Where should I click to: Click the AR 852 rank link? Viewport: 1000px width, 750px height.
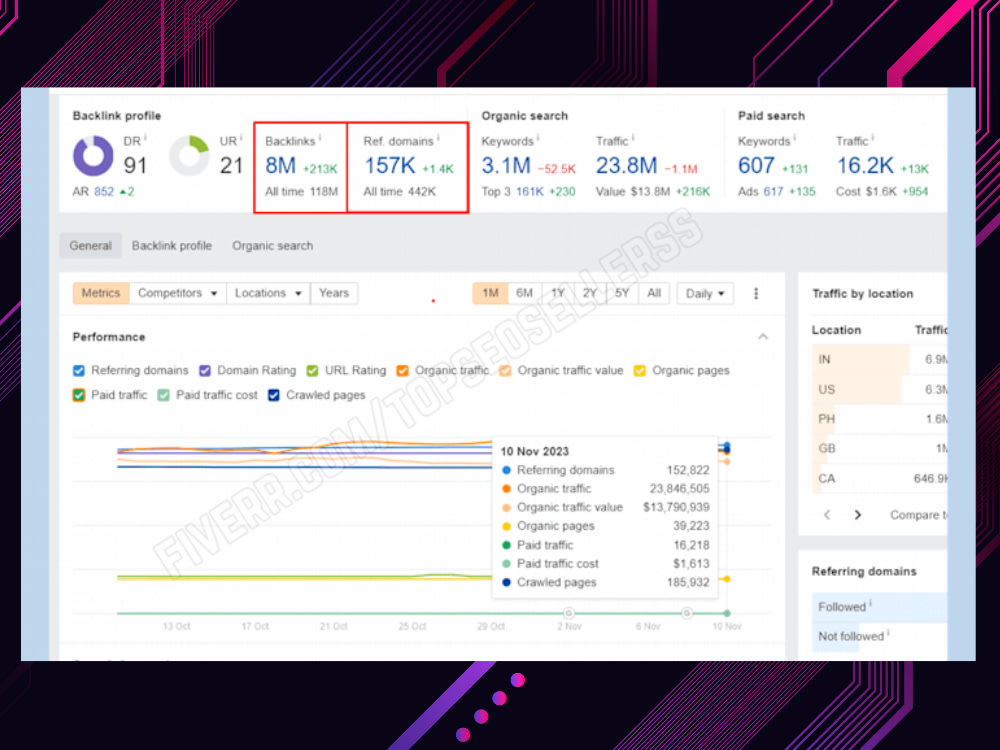click(x=104, y=191)
